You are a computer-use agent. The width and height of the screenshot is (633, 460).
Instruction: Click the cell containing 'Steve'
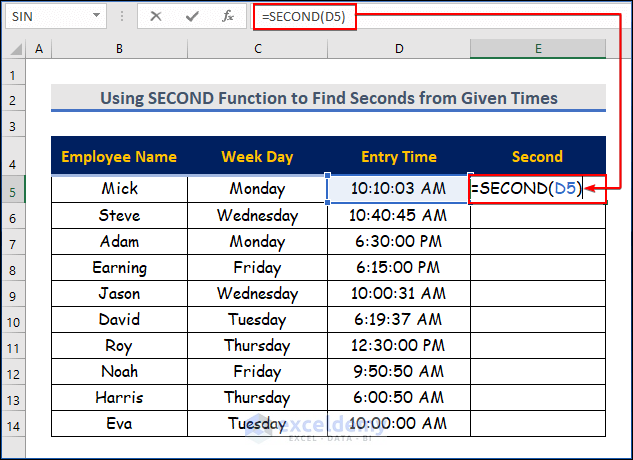(119, 215)
